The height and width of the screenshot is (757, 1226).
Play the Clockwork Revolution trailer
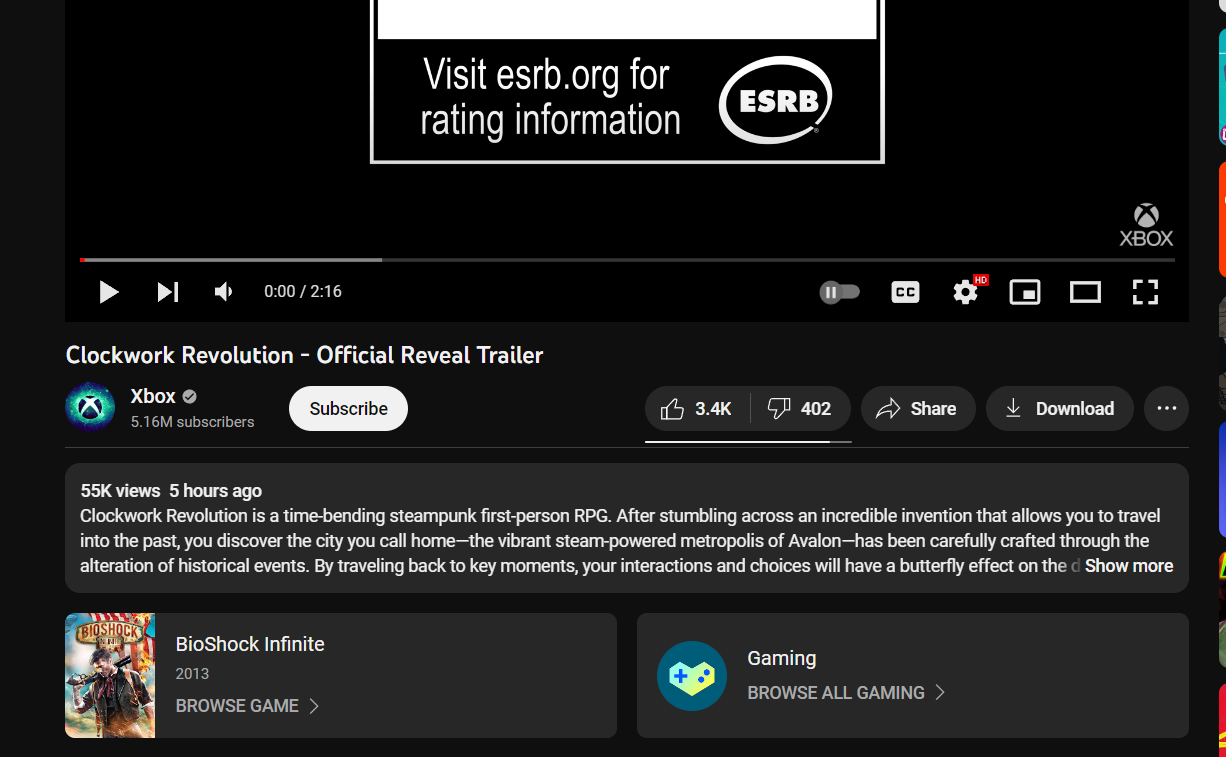[x=109, y=292]
